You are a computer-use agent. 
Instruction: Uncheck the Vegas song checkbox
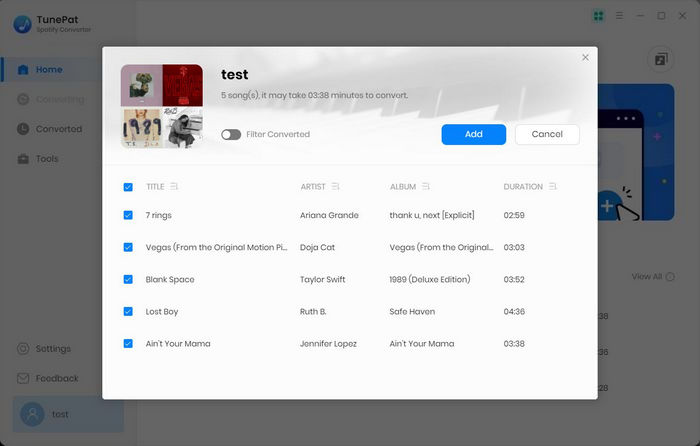[x=128, y=247]
